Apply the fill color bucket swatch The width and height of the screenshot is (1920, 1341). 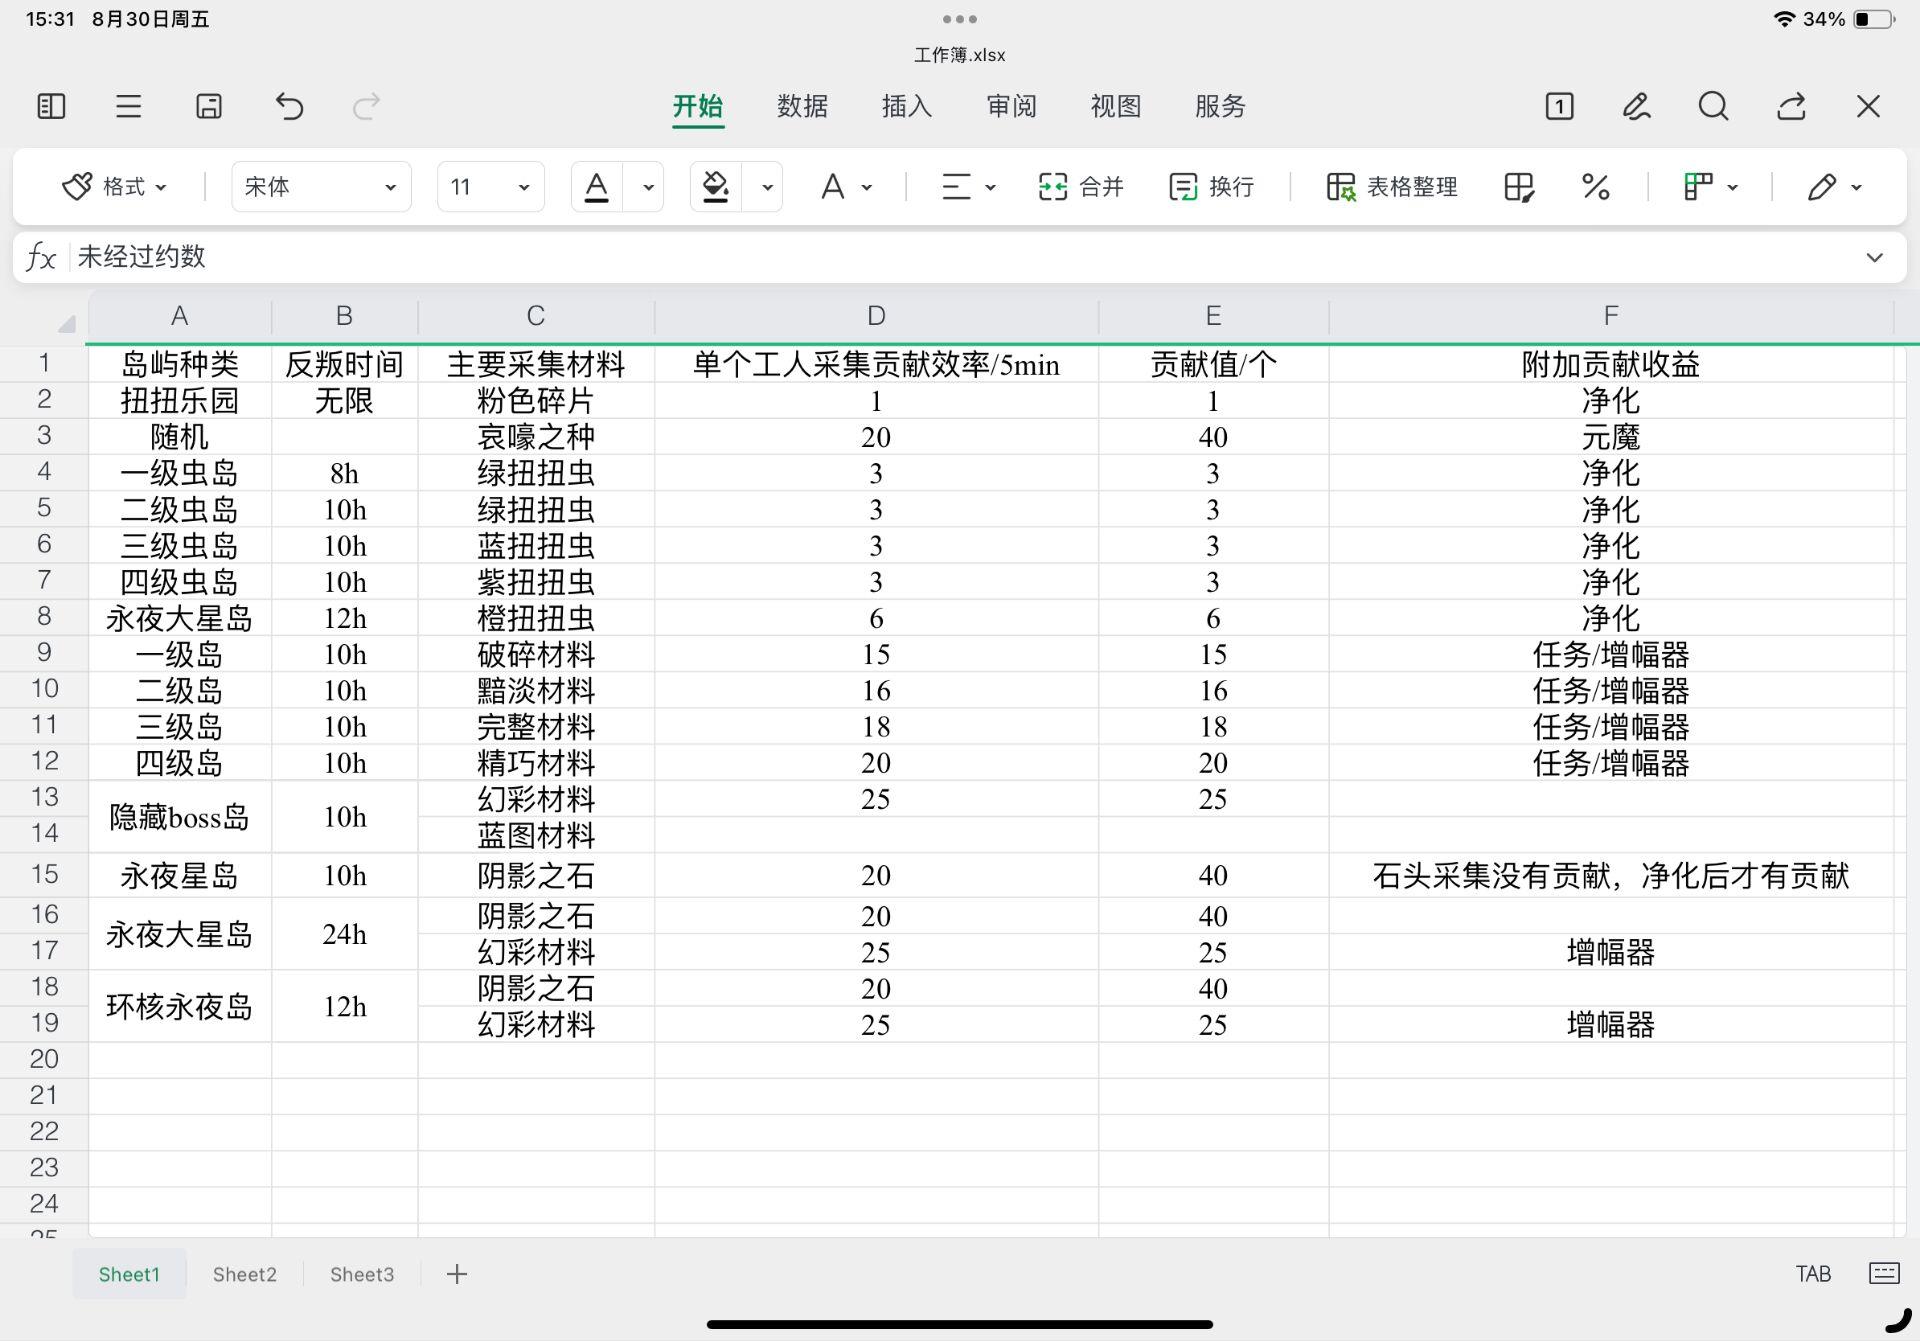pyautogui.click(x=716, y=187)
